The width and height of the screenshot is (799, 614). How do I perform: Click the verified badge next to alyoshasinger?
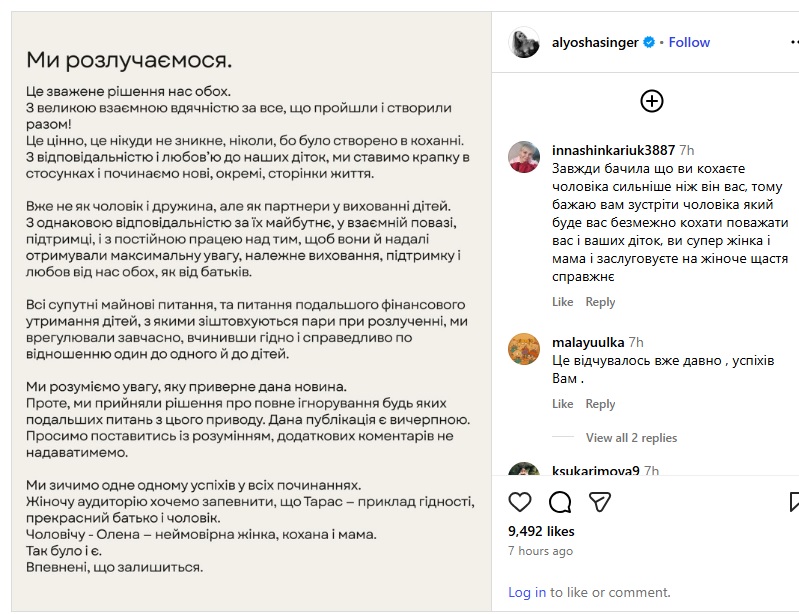point(649,42)
